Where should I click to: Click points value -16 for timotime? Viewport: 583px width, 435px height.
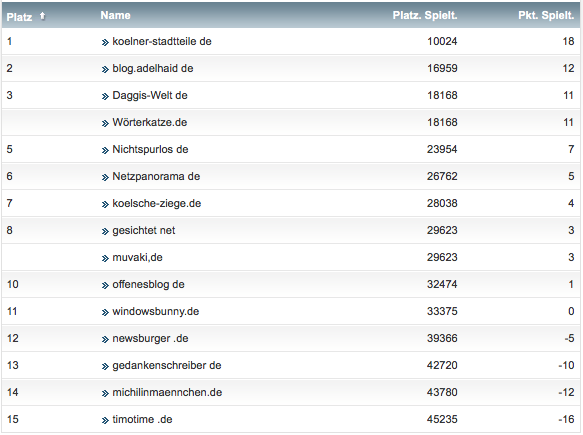coord(566,419)
